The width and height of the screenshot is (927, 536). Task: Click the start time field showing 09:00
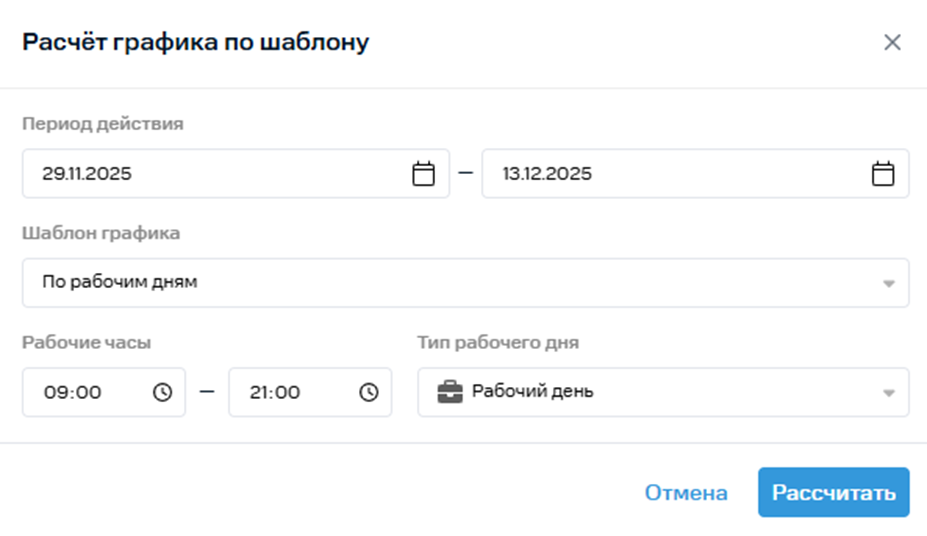click(85, 392)
